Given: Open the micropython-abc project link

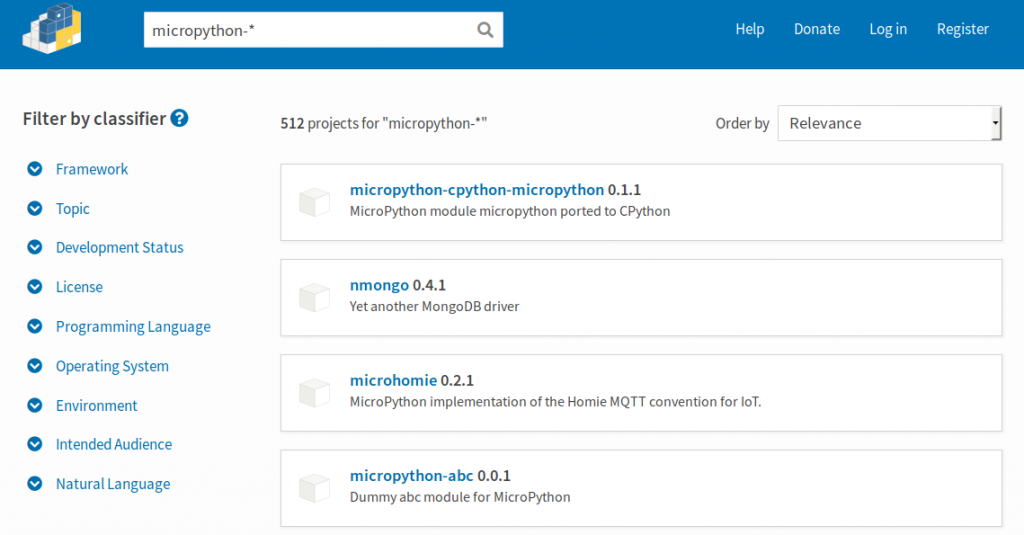Looking at the screenshot, I should (x=411, y=476).
